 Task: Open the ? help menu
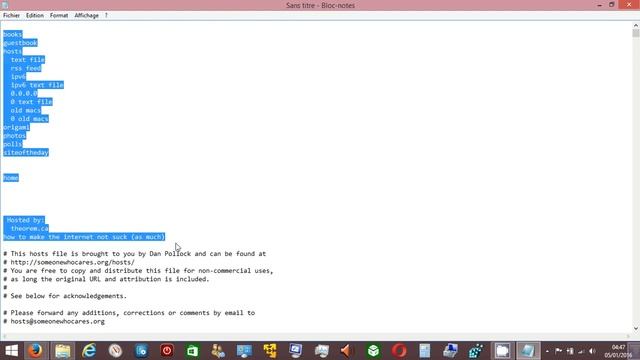[x=106, y=16]
